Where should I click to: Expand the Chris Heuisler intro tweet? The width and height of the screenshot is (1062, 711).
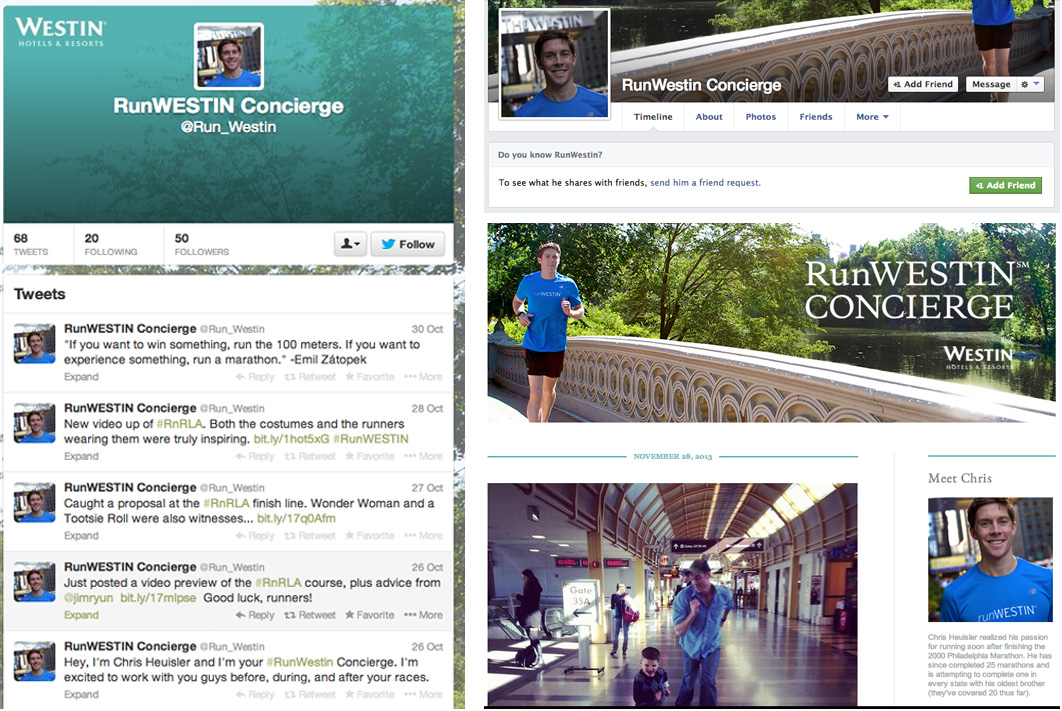click(x=81, y=695)
